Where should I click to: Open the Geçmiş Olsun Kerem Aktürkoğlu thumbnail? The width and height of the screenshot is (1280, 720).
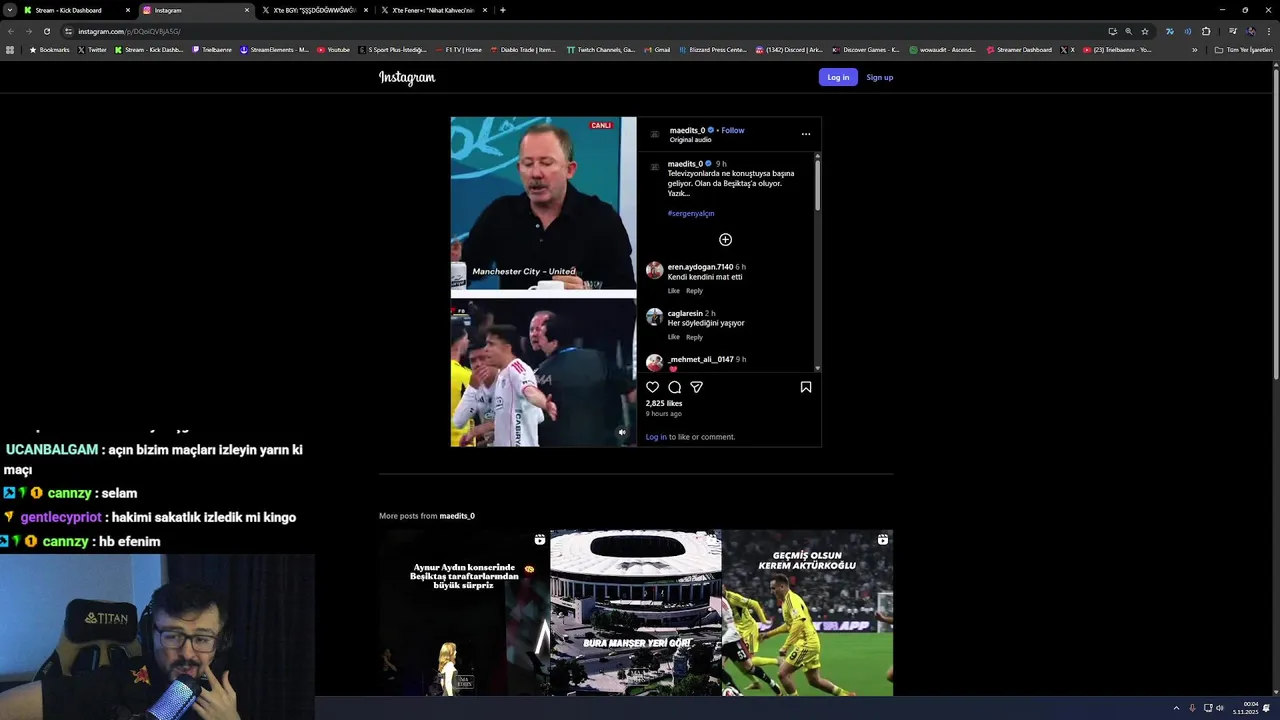(x=808, y=613)
